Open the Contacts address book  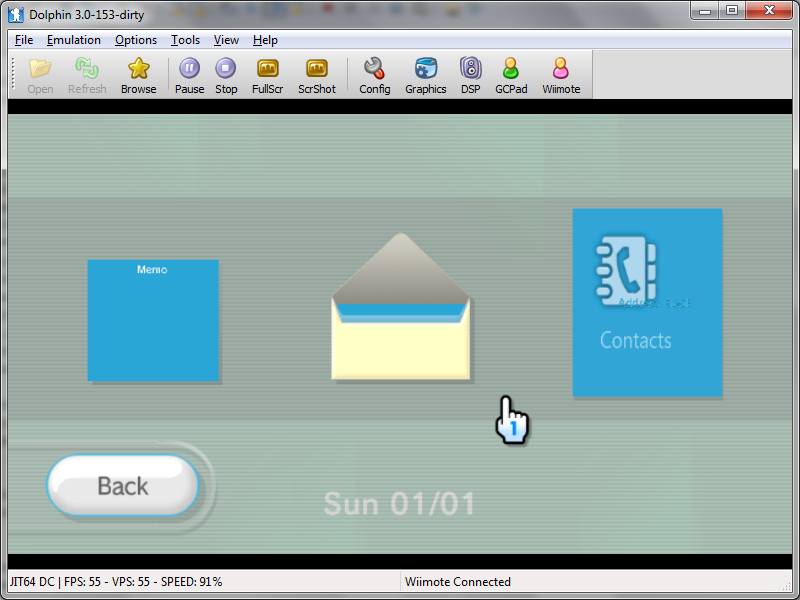click(647, 303)
